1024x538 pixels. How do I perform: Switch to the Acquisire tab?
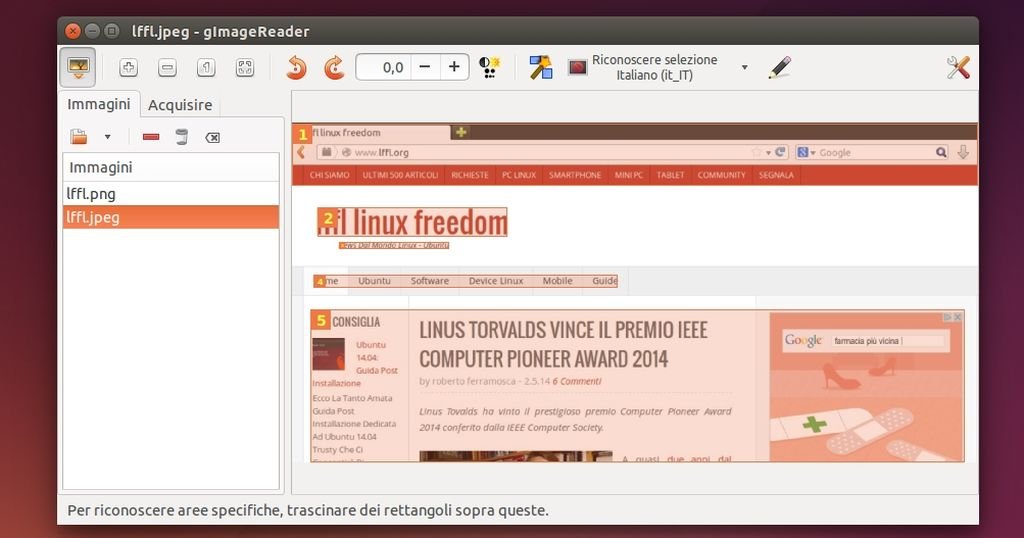(180, 105)
